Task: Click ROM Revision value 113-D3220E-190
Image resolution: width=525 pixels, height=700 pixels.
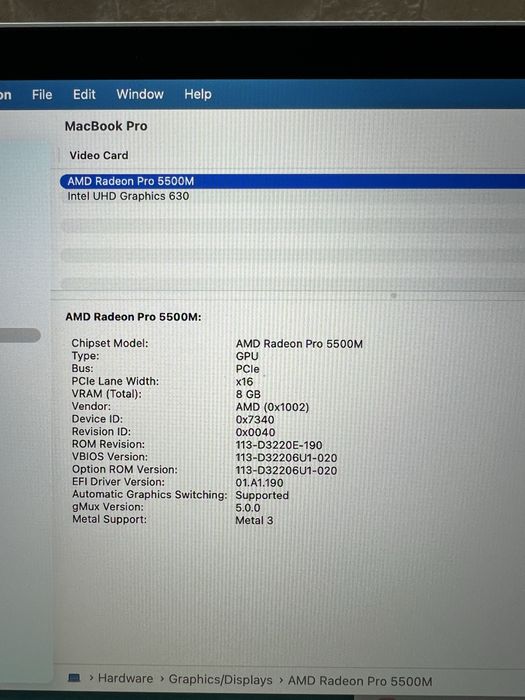Action: tap(279, 445)
